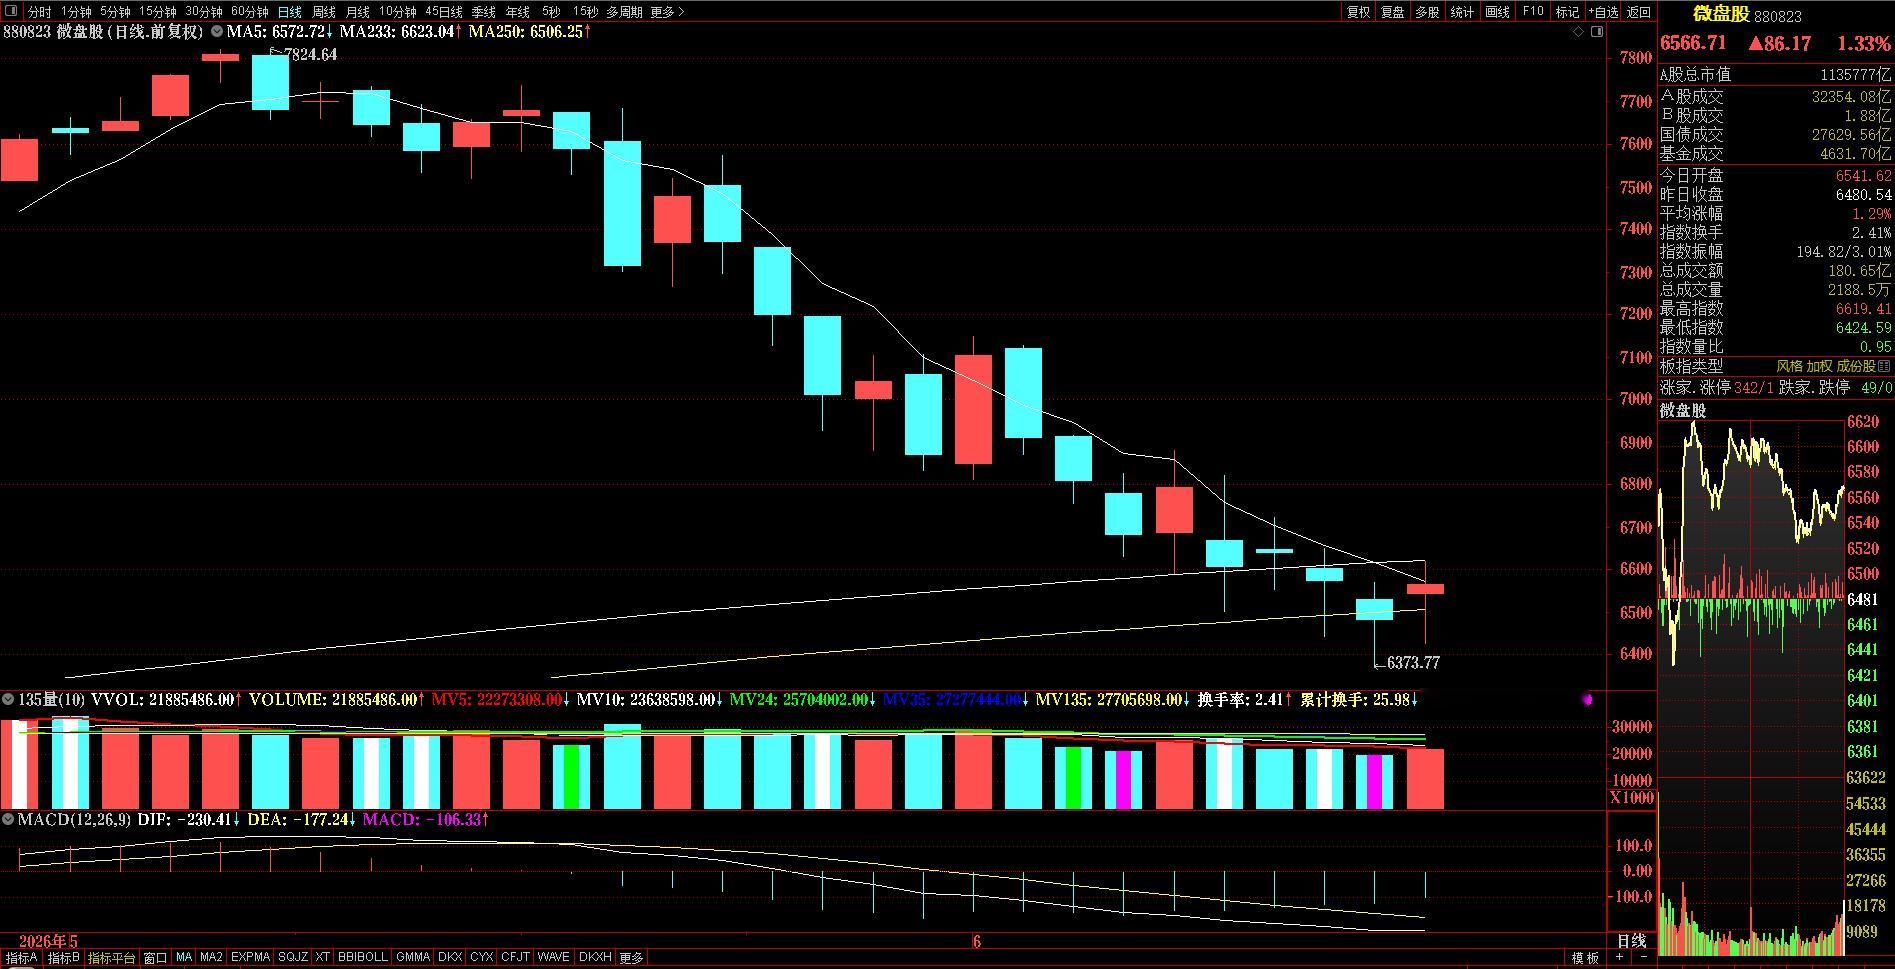1895x969 pixels.
Task: Click the 日线 label at bottom right
Action: pos(1631,941)
